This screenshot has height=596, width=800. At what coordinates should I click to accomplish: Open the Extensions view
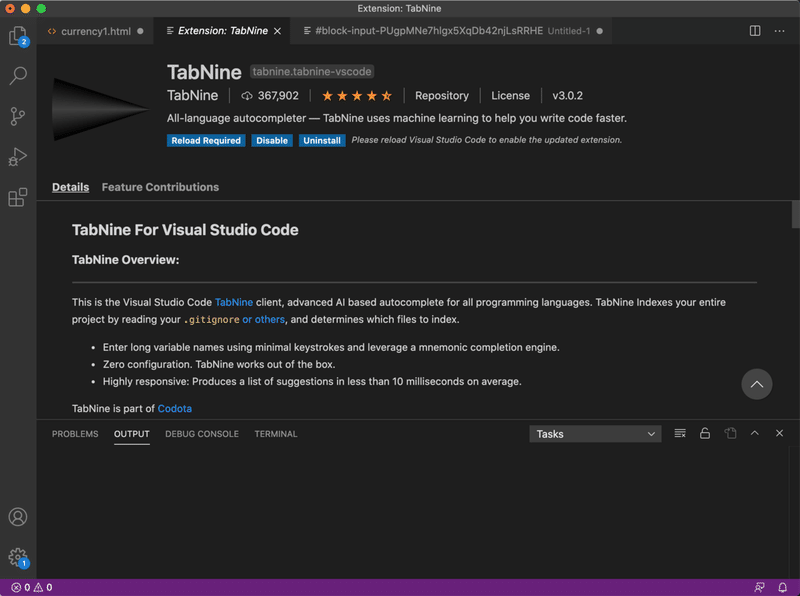(x=17, y=197)
